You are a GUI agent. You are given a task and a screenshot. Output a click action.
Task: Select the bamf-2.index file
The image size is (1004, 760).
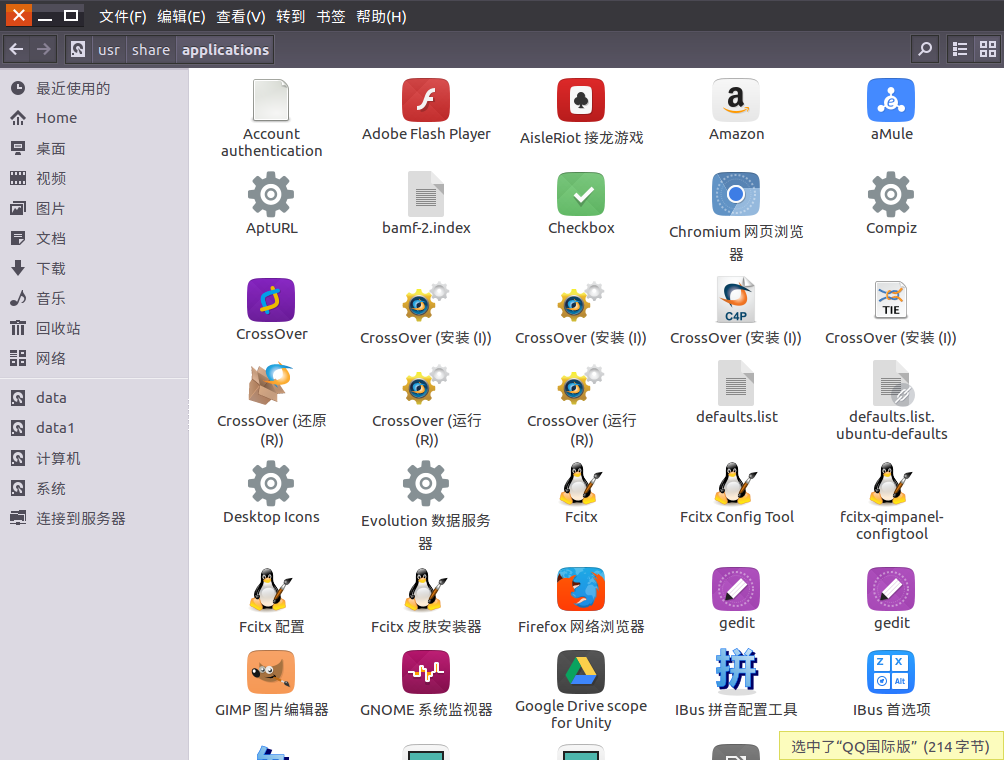[x=426, y=194]
